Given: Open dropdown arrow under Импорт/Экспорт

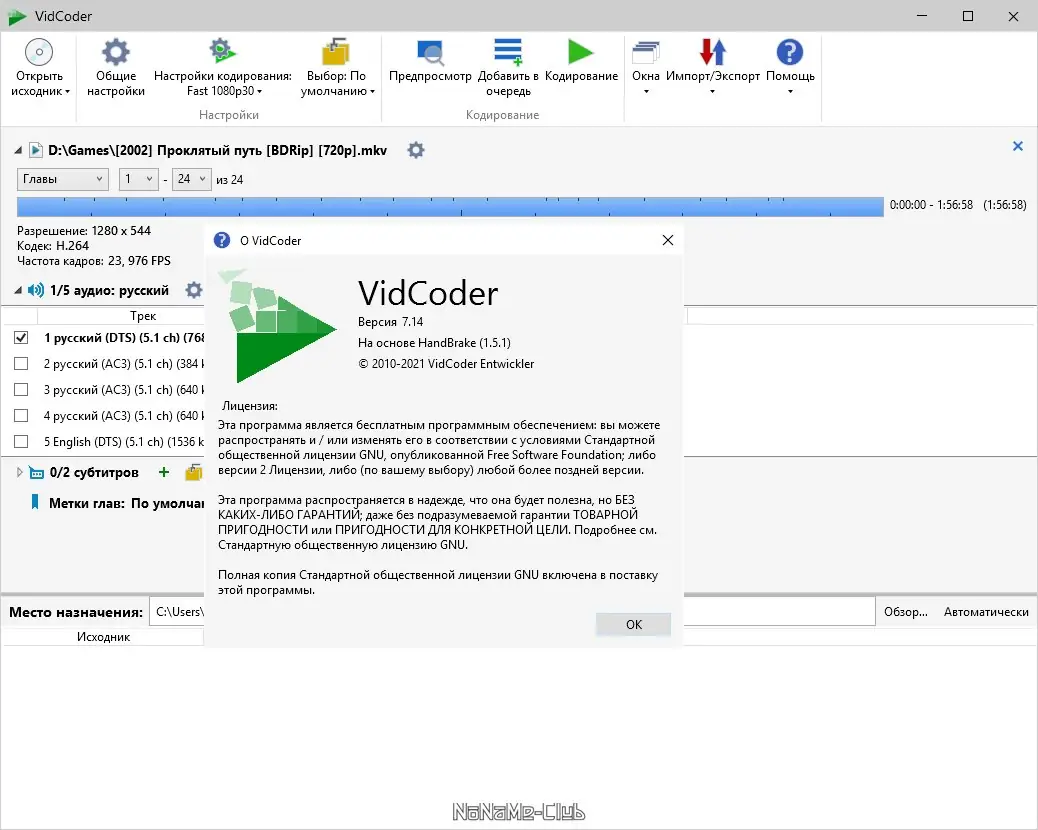Looking at the screenshot, I should (712, 91).
